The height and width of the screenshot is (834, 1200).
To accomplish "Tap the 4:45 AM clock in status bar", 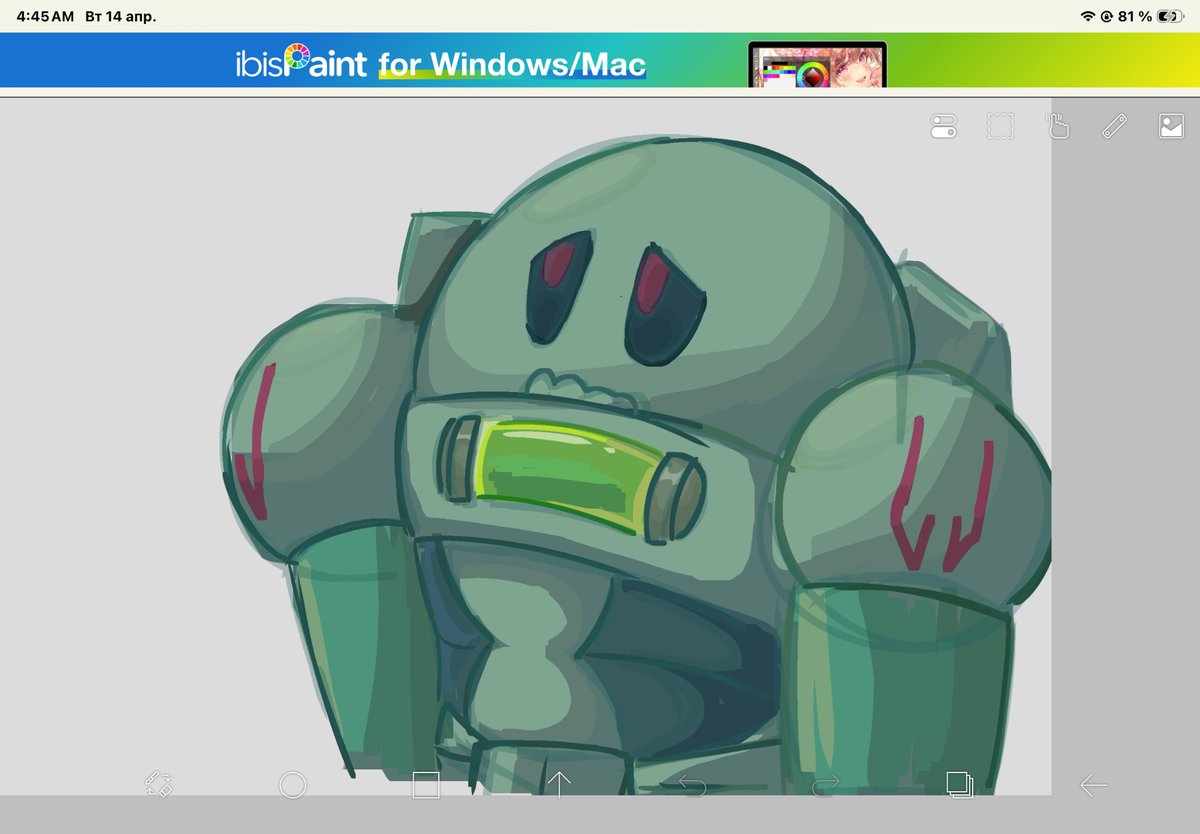I will 45,17.
